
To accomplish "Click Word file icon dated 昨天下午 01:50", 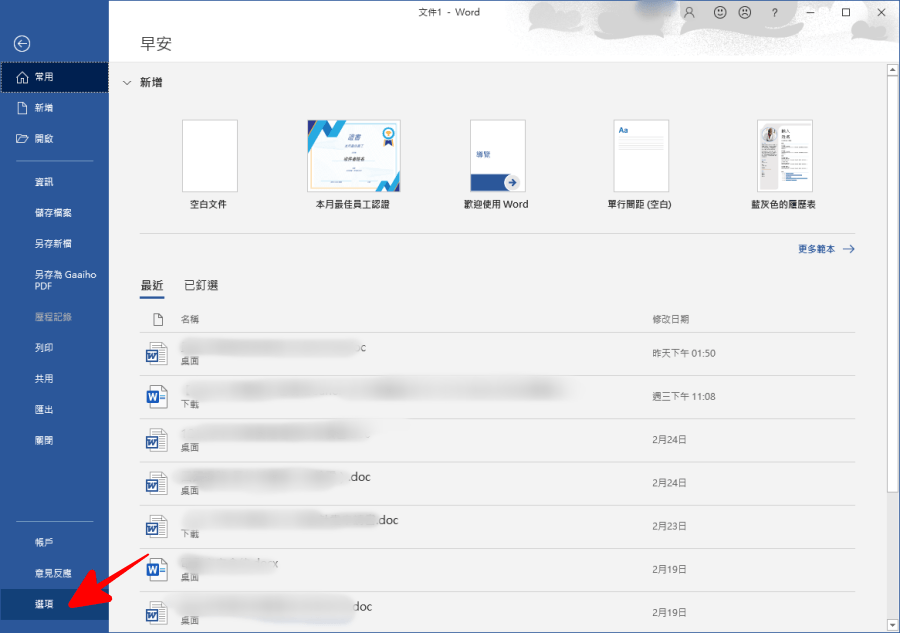I will coord(156,354).
